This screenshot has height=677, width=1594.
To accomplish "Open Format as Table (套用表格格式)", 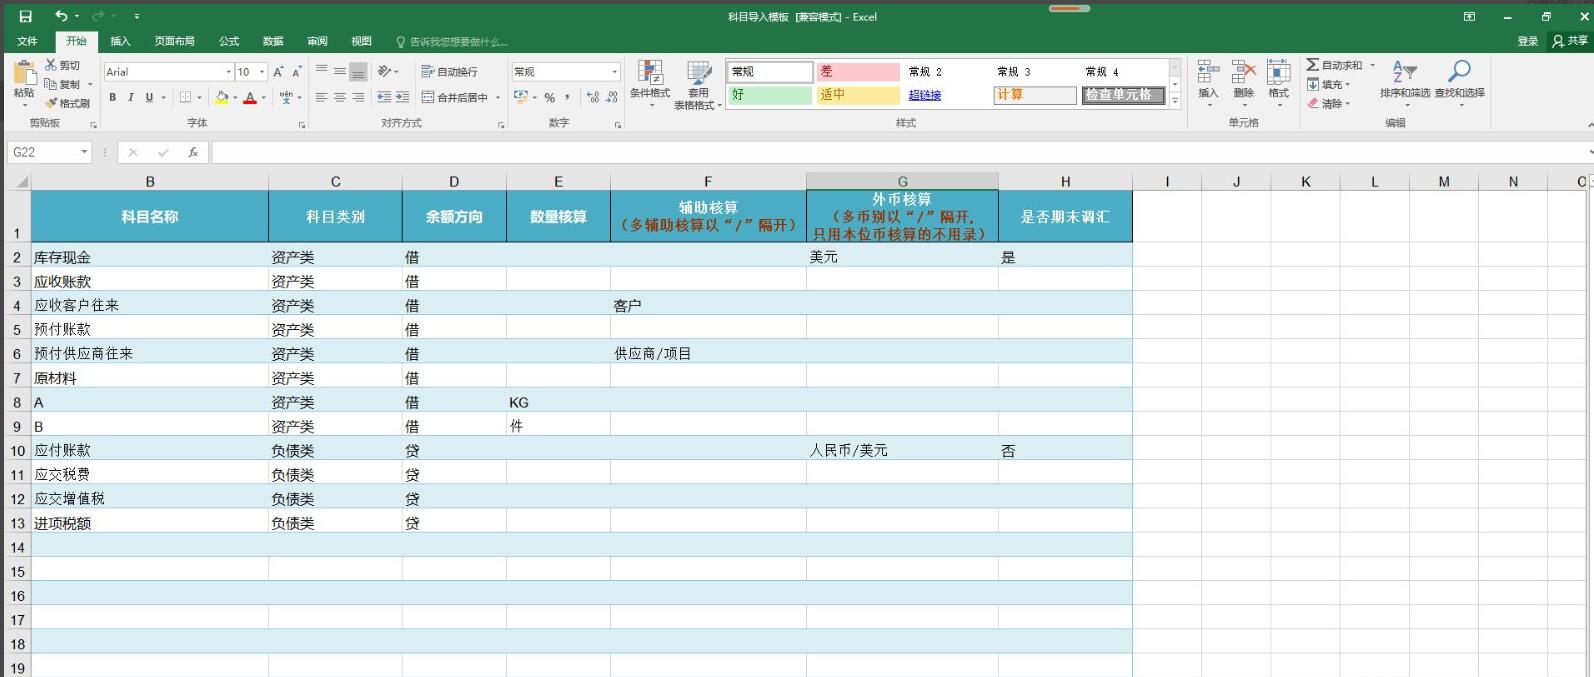I will [x=698, y=85].
